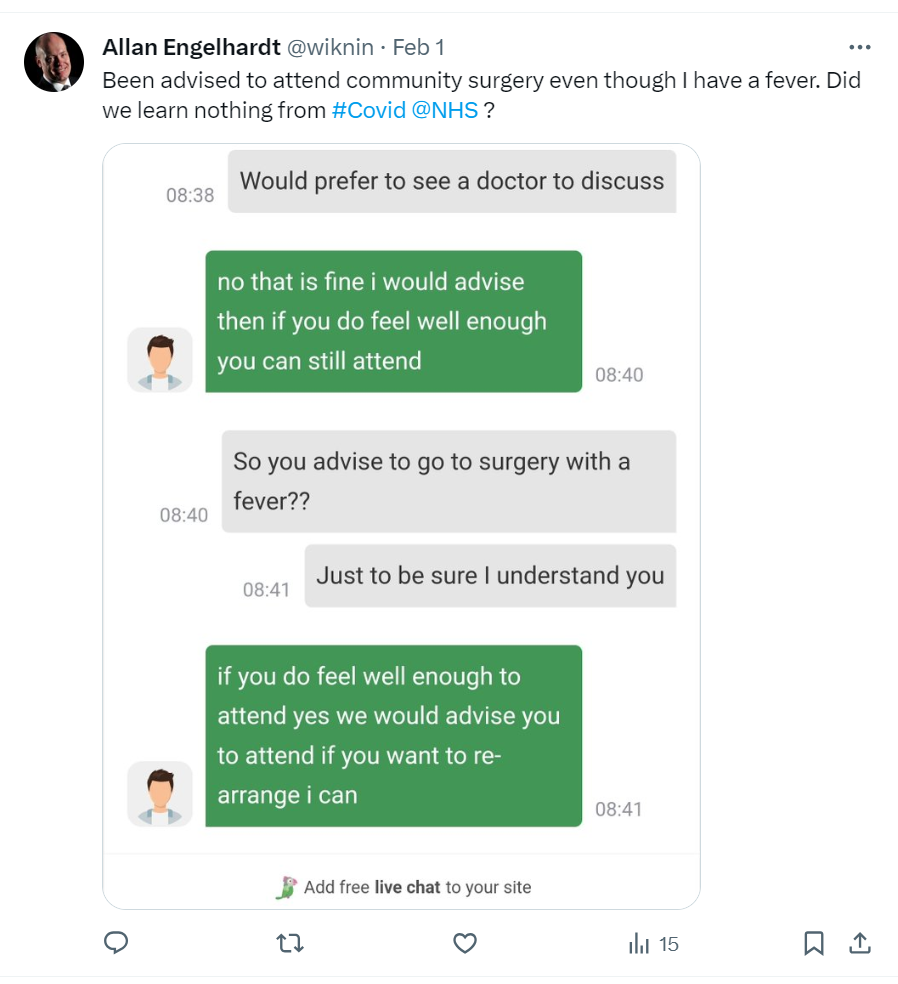Open the #Covid hashtag
The width and height of the screenshot is (898, 984).
pos(368,110)
